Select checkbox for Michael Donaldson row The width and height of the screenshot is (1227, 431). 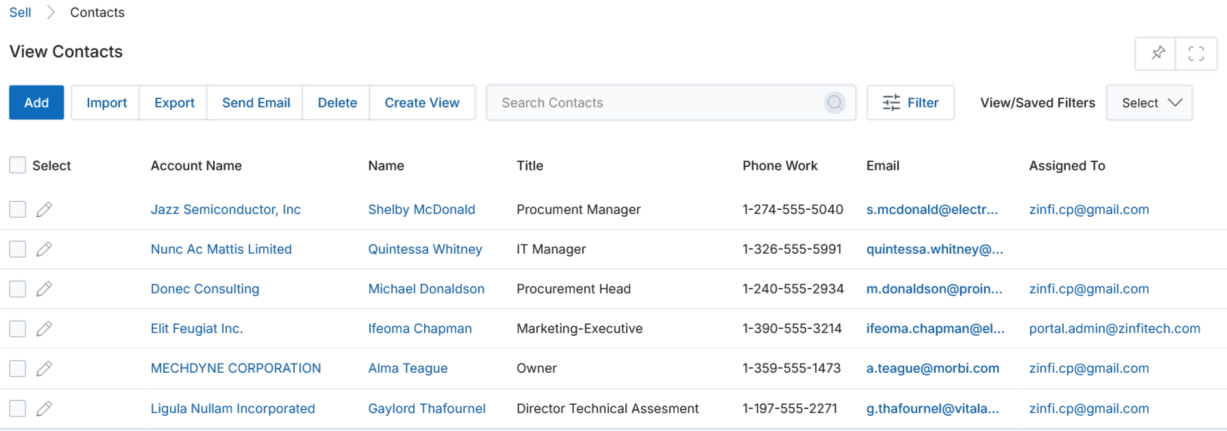pos(18,289)
